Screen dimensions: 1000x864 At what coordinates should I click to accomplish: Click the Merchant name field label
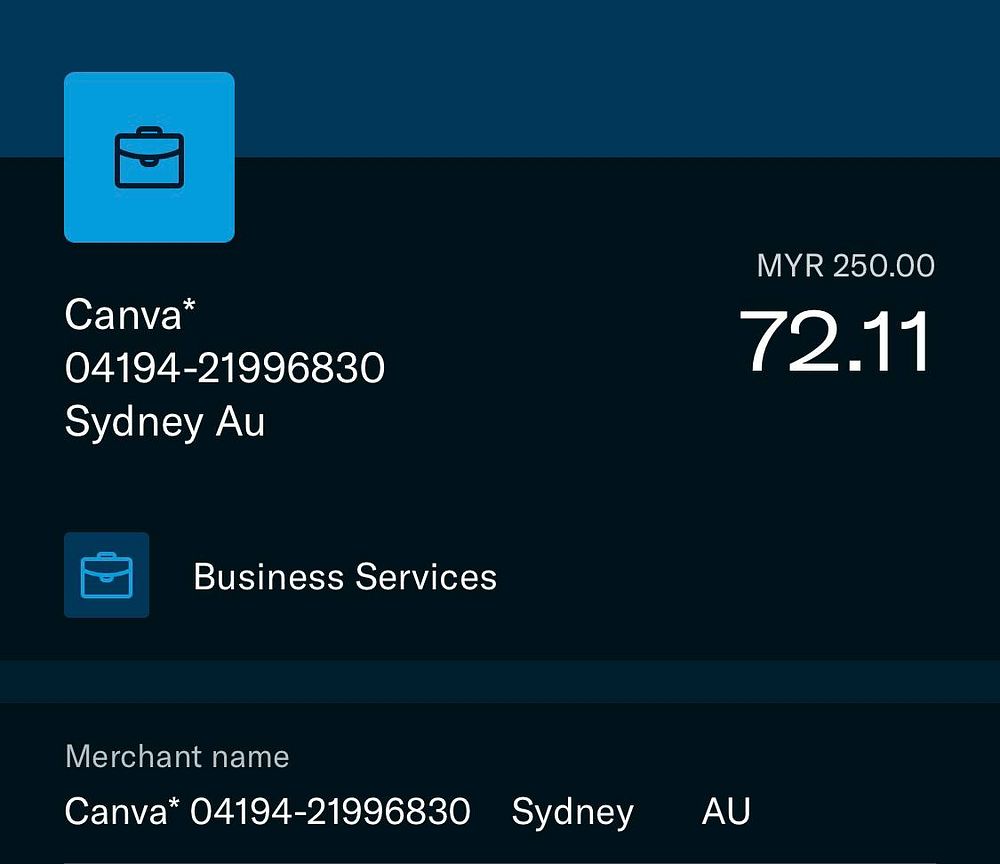pyautogui.click(x=177, y=757)
